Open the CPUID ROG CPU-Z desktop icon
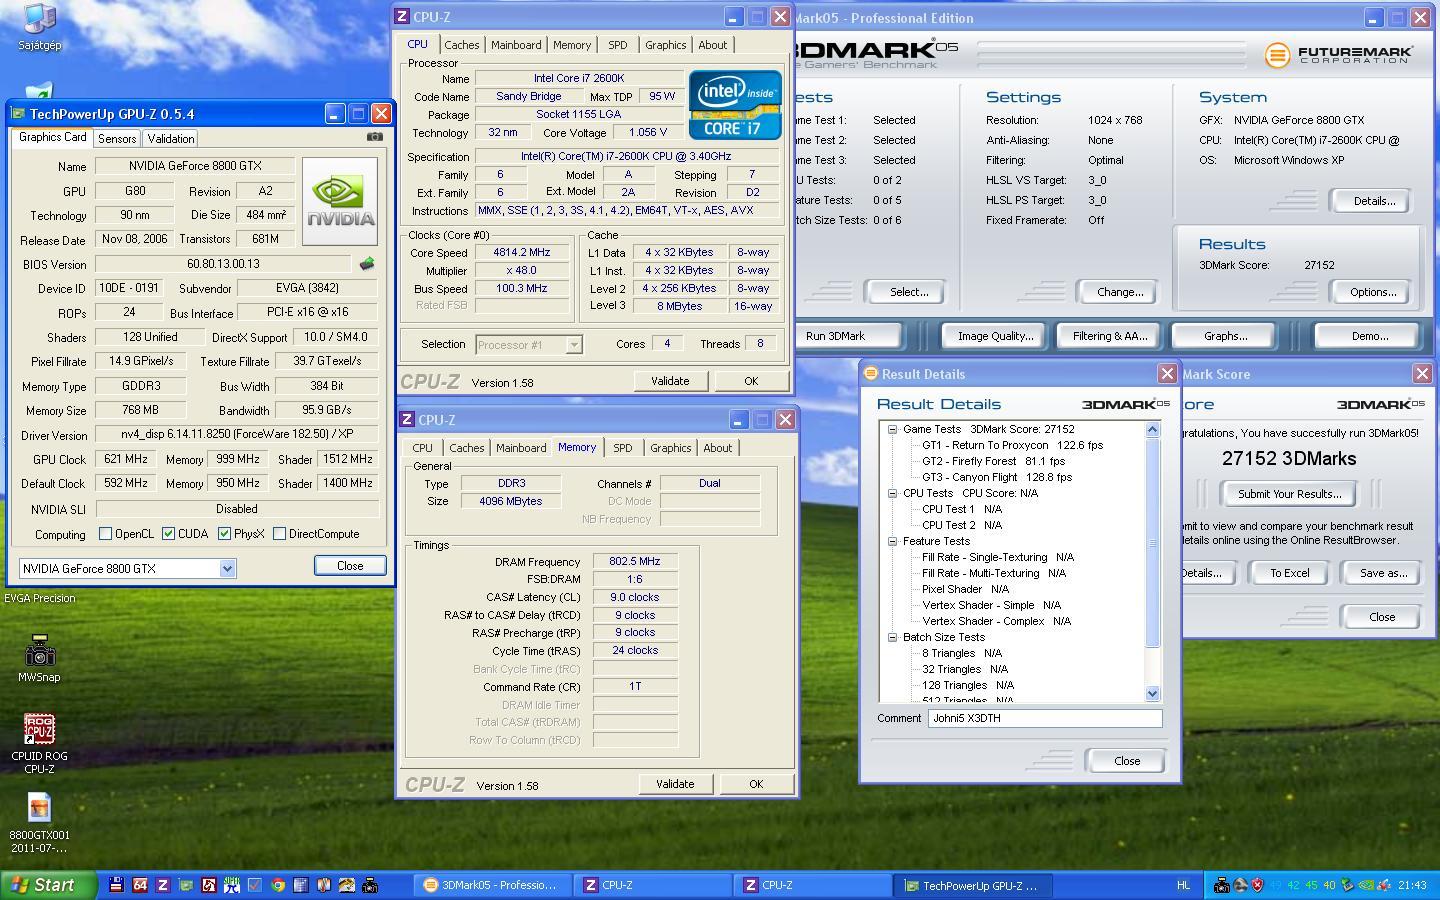This screenshot has height=900, width=1440. (x=39, y=744)
